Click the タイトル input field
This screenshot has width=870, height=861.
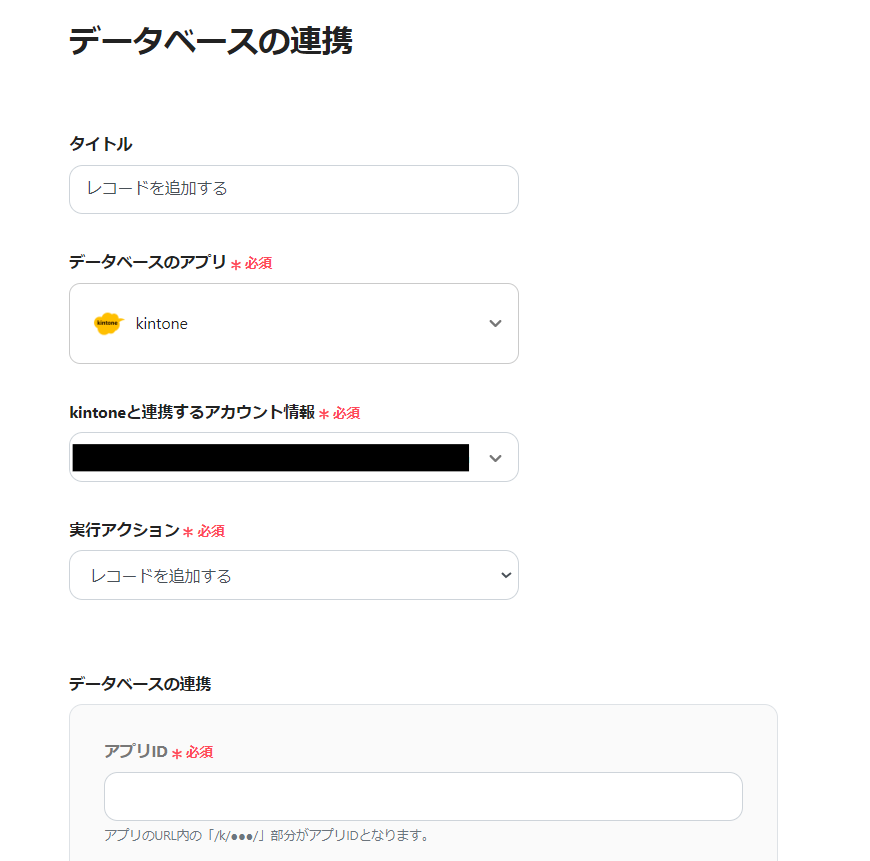(x=294, y=189)
